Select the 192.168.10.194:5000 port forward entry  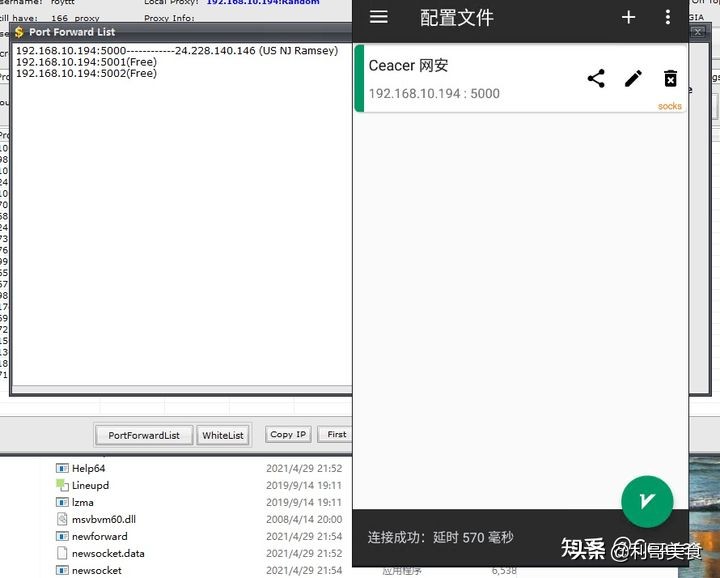[x=177, y=51]
